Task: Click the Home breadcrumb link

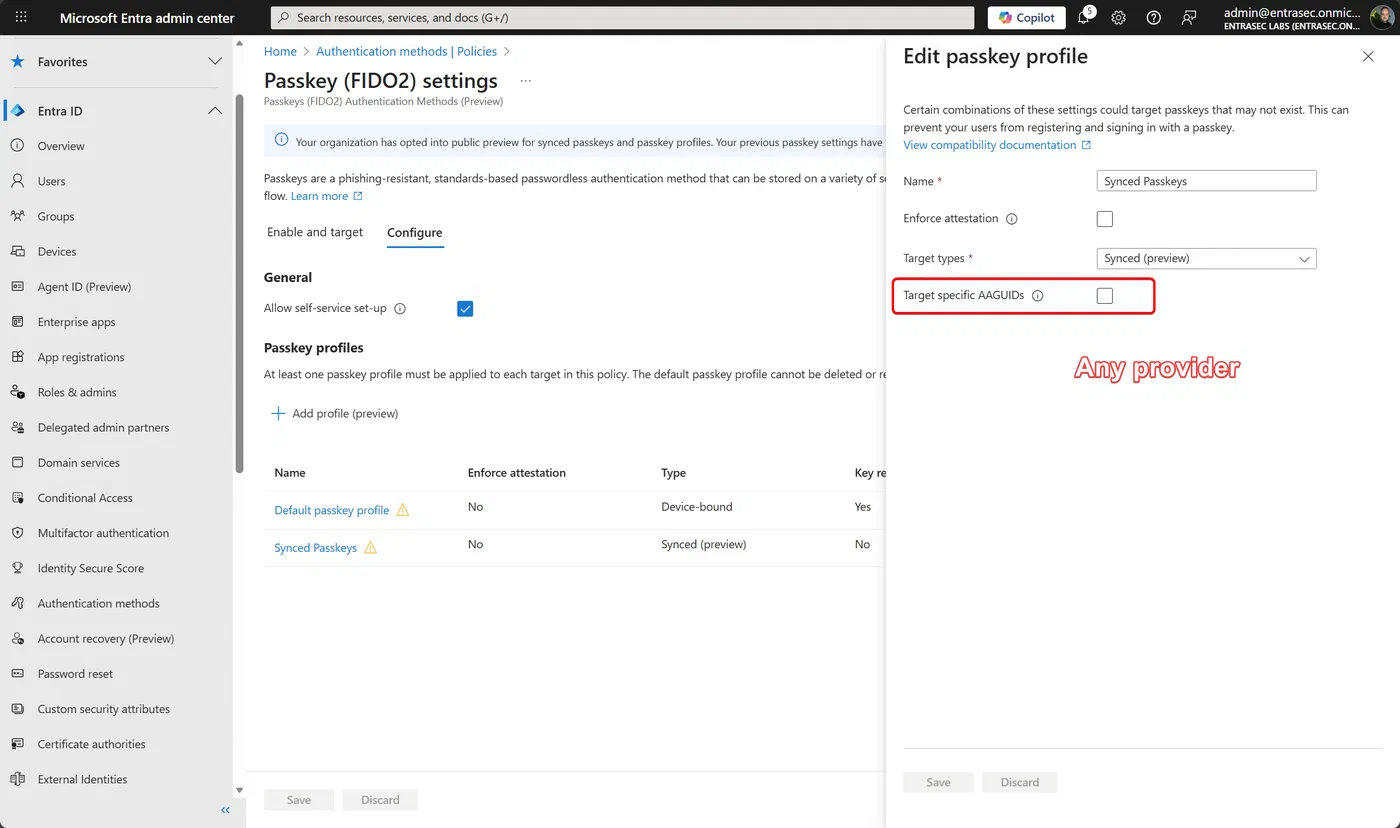Action: pos(280,51)
